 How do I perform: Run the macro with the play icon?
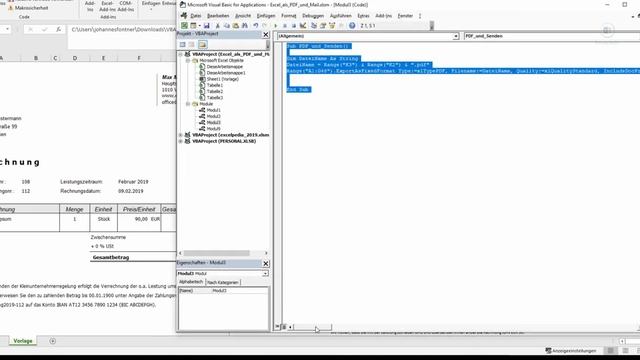[276, 26]
